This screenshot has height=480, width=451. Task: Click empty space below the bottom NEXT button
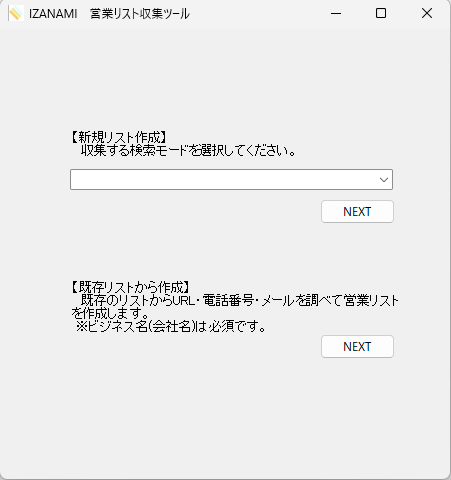click(225, 417)
